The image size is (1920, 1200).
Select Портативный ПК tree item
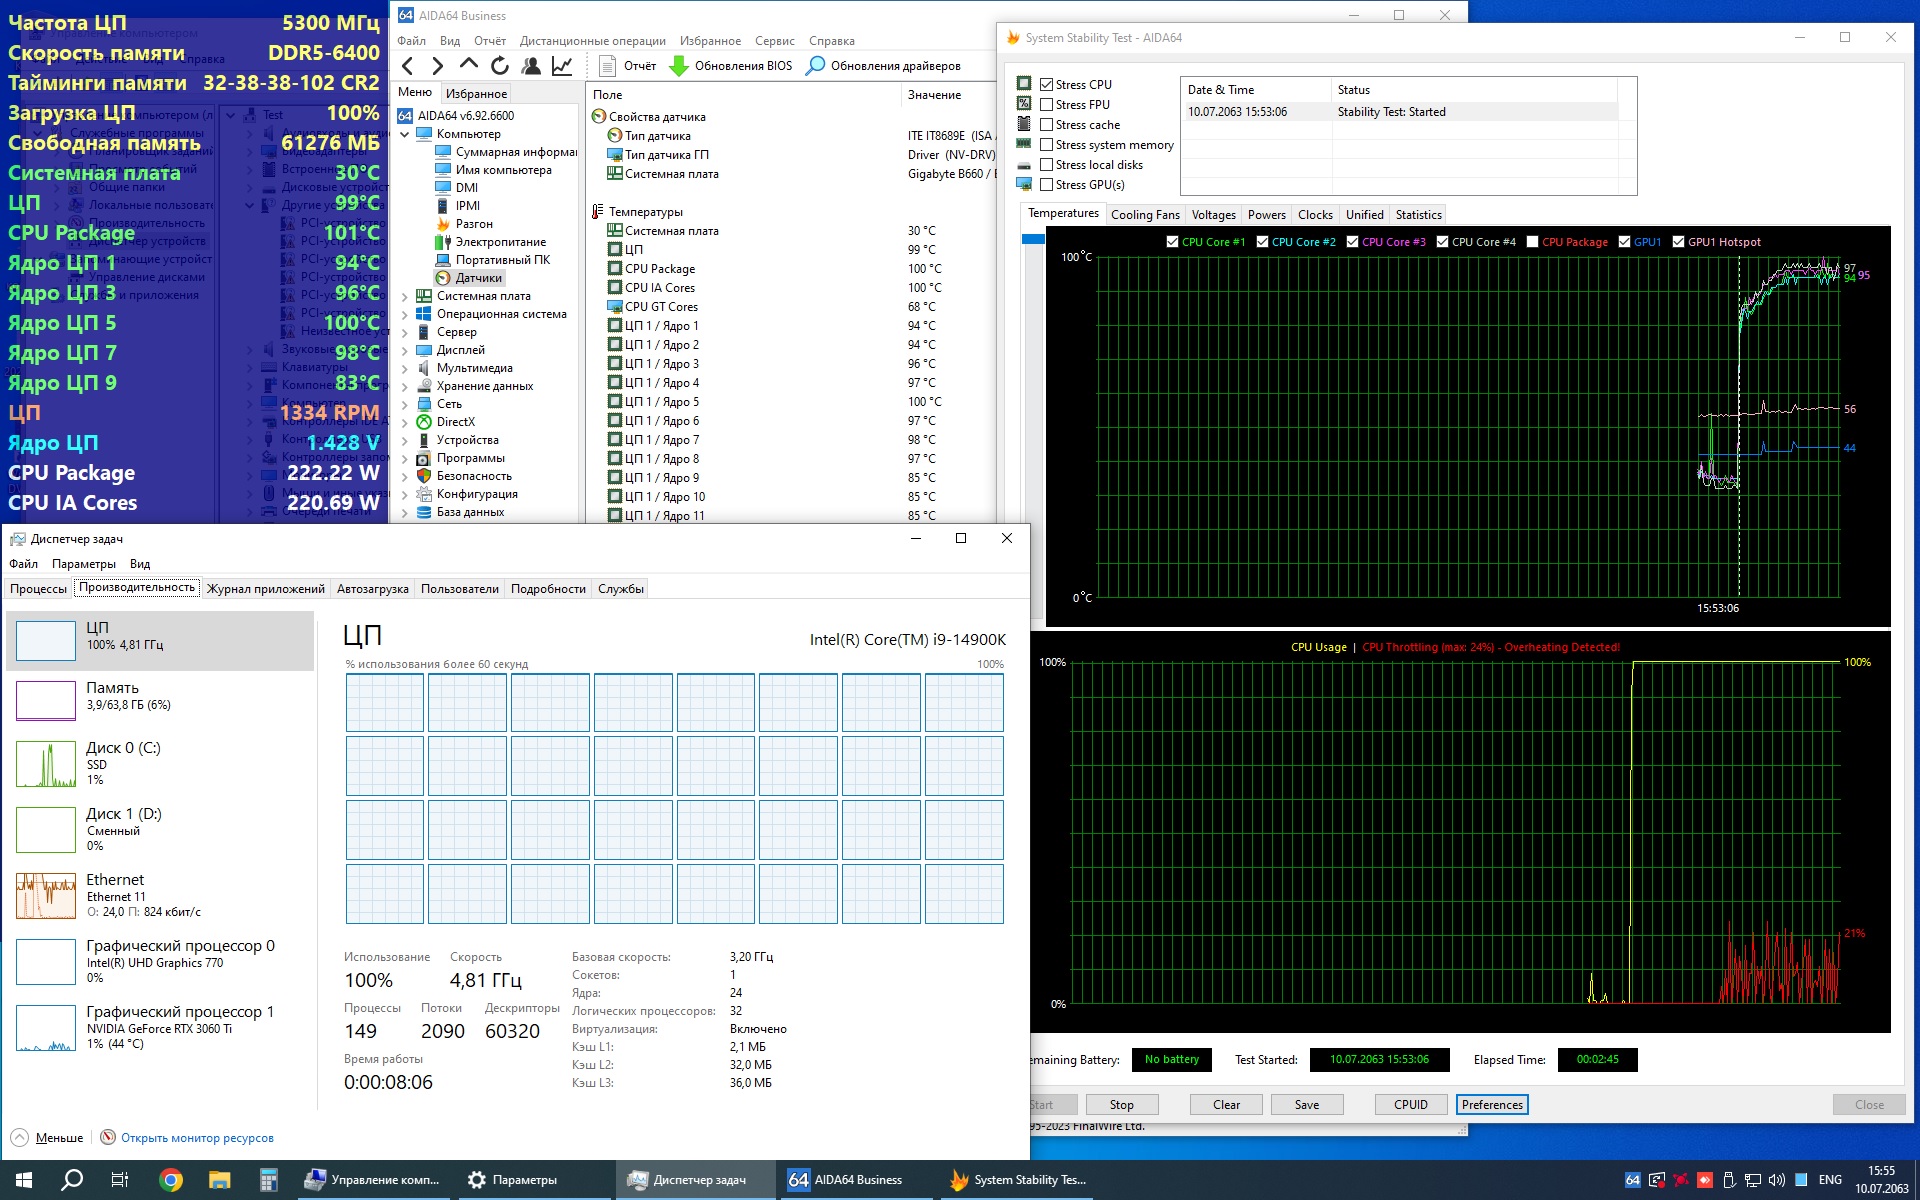tap(493, 260)
